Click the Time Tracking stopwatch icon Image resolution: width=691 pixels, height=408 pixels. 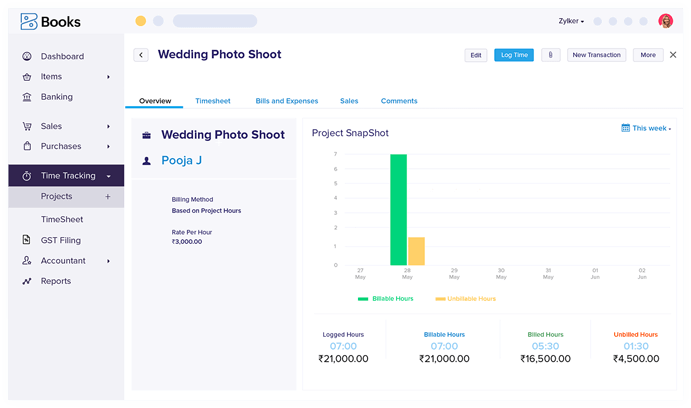pyautogui.click(x=27, y=176)
